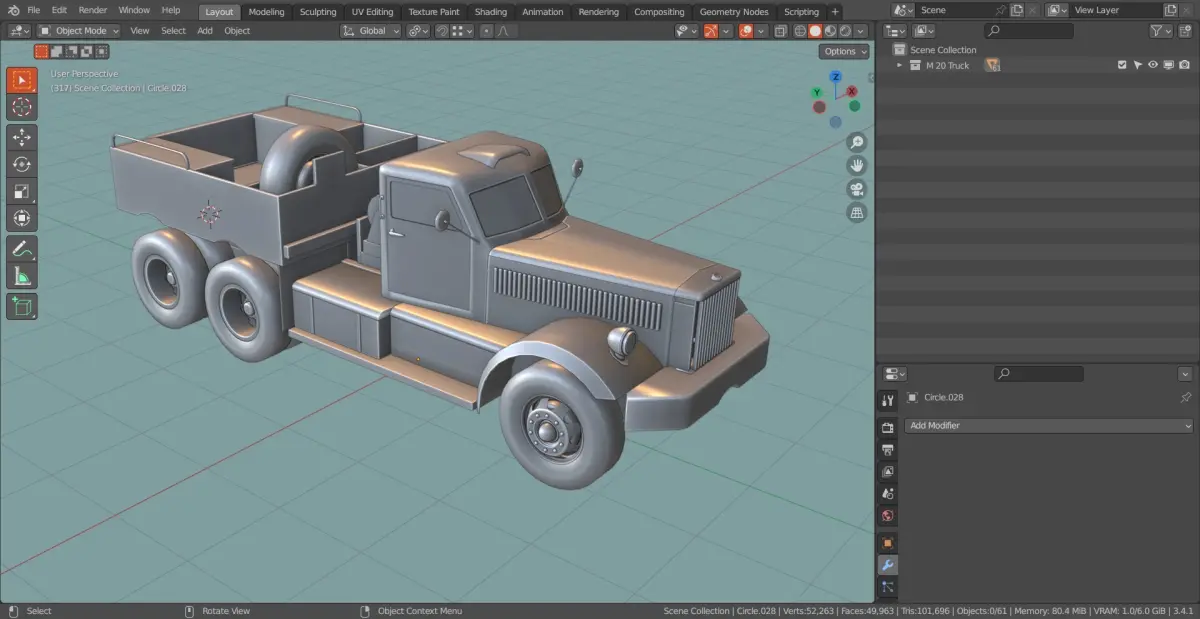
Task: Open the Add Modifier dropdown
Action: (x=1050, y=426)
